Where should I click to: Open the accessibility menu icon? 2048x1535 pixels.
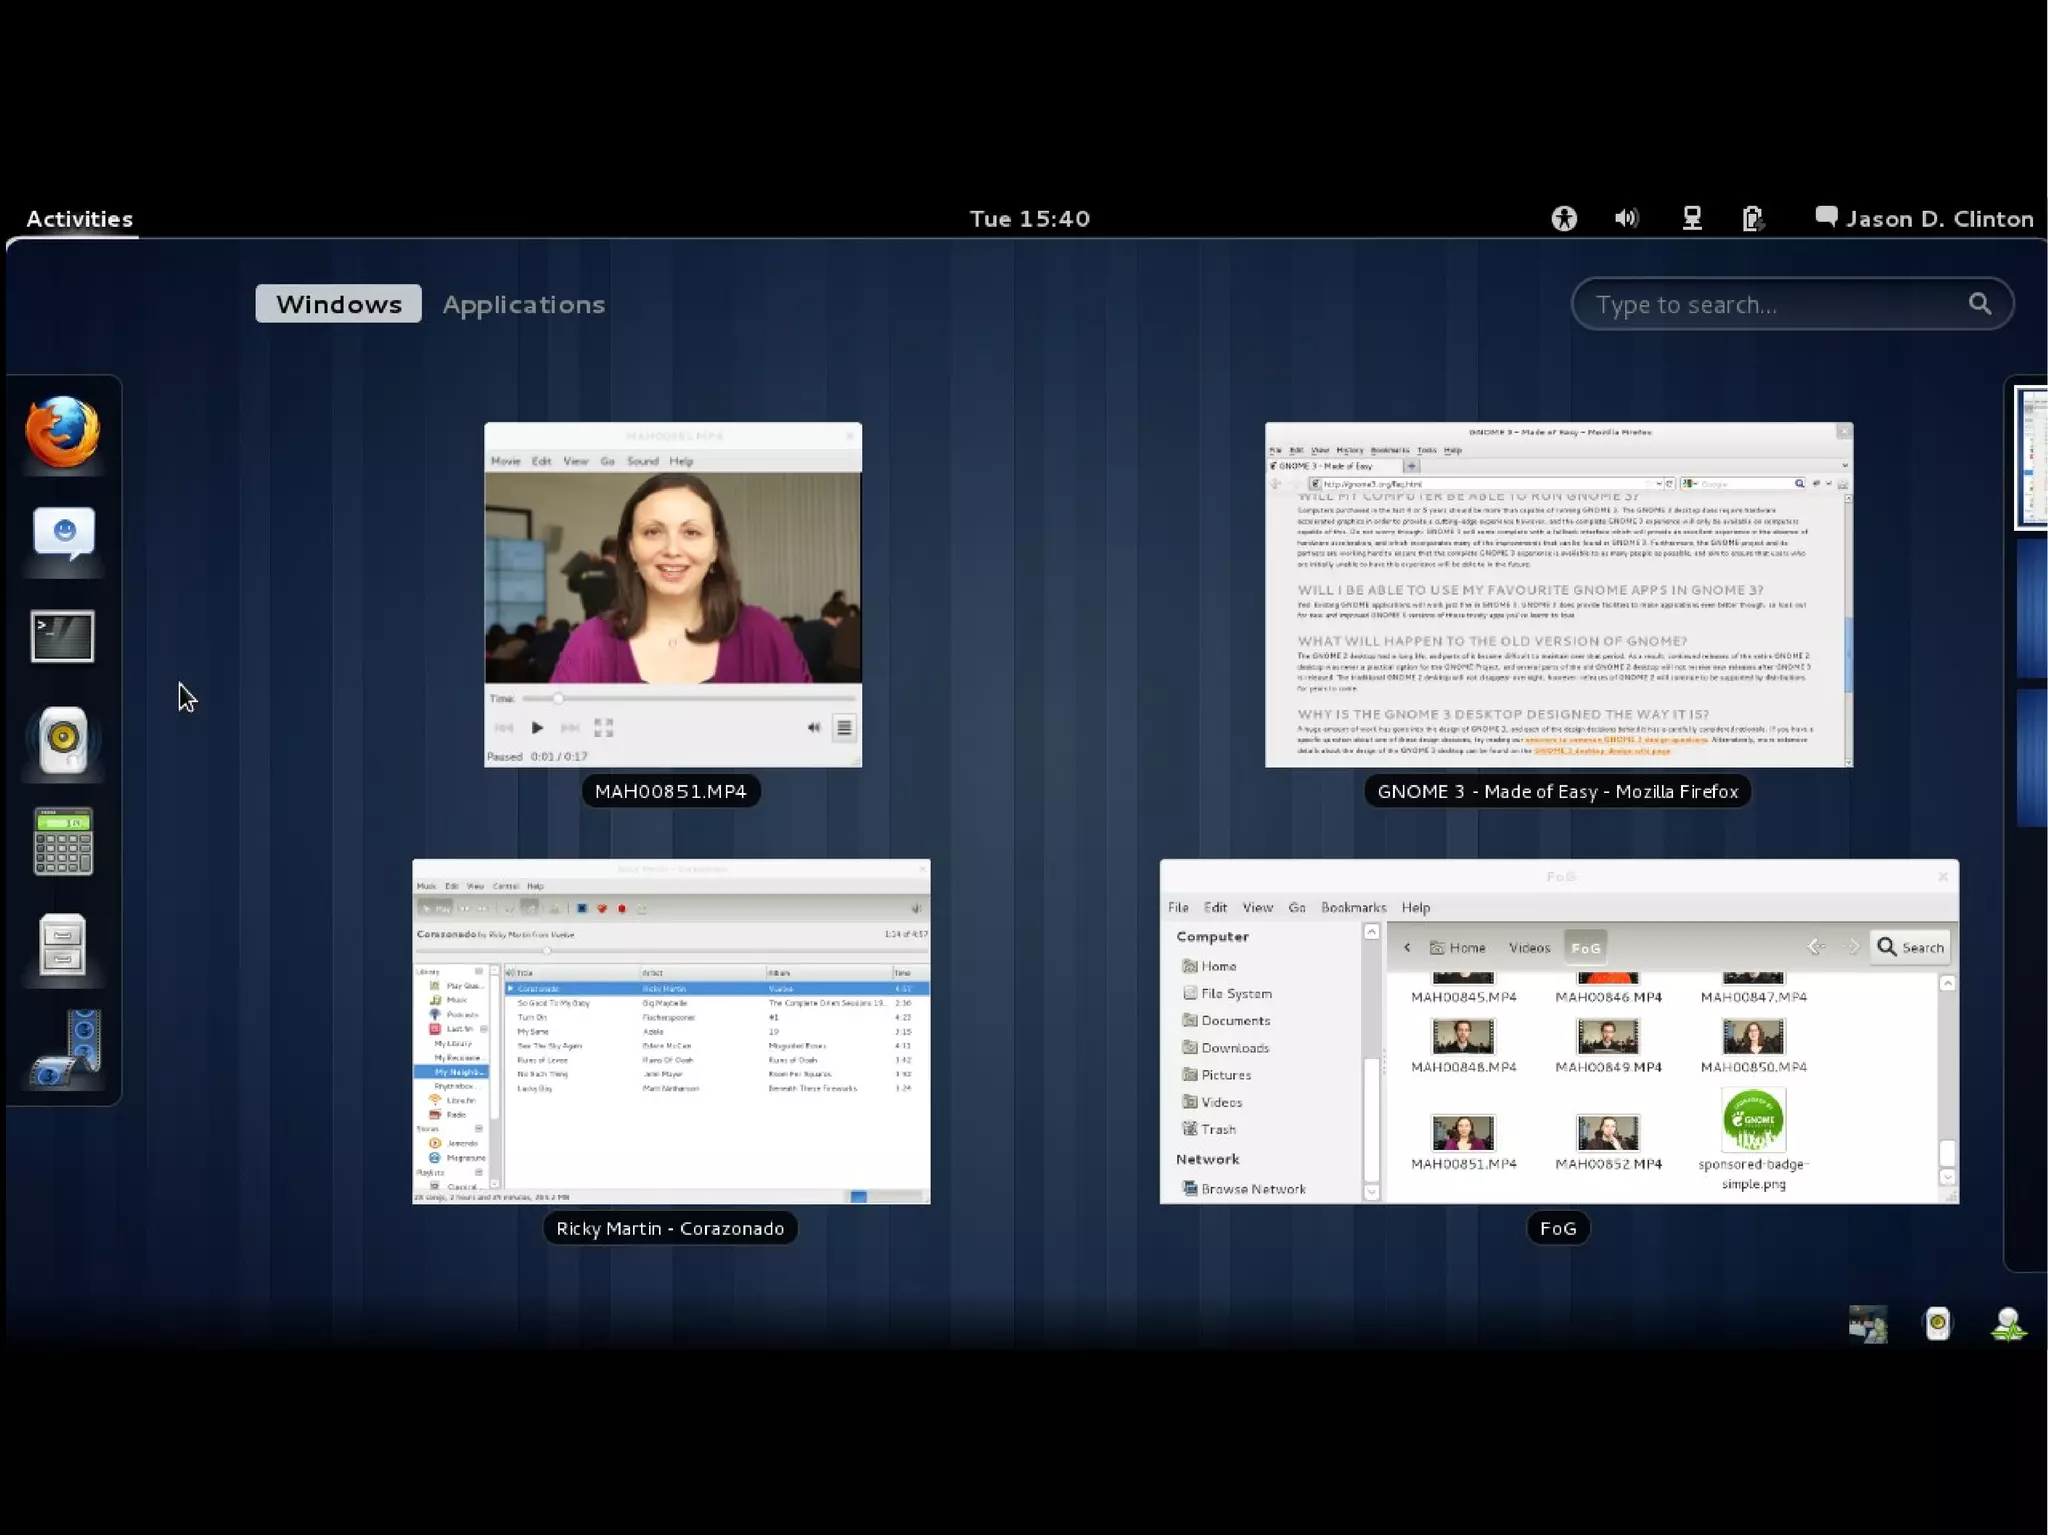click(x=1564, y=218)
